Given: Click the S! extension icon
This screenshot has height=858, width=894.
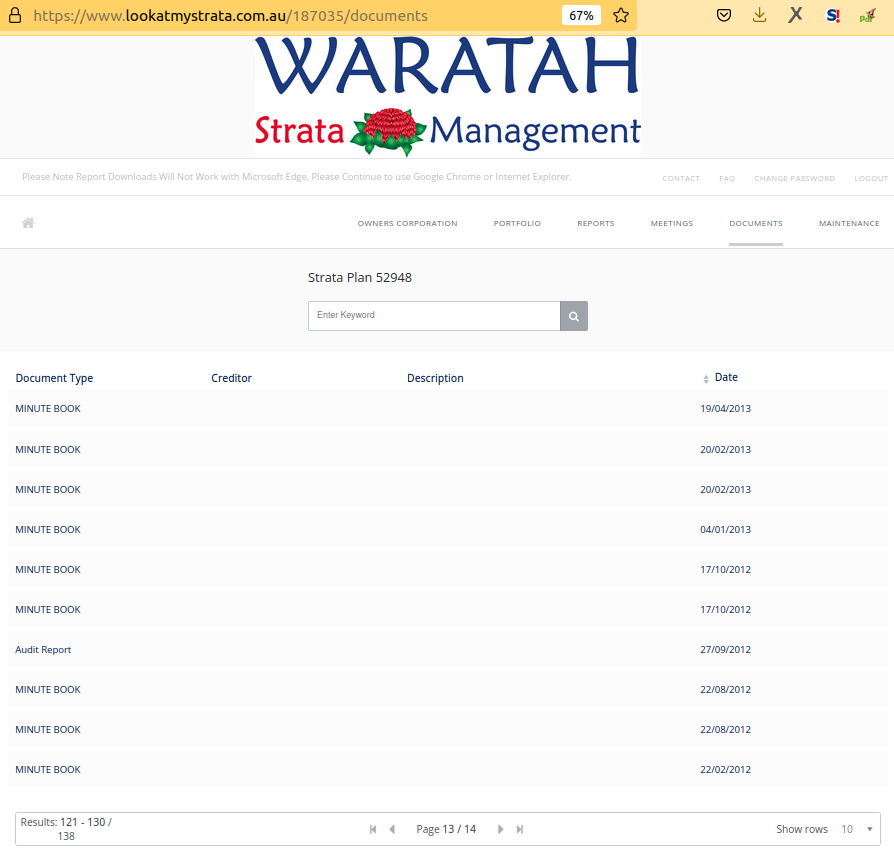Looking at the screenshot, I should pyautogui.click(x=833, y=15).
